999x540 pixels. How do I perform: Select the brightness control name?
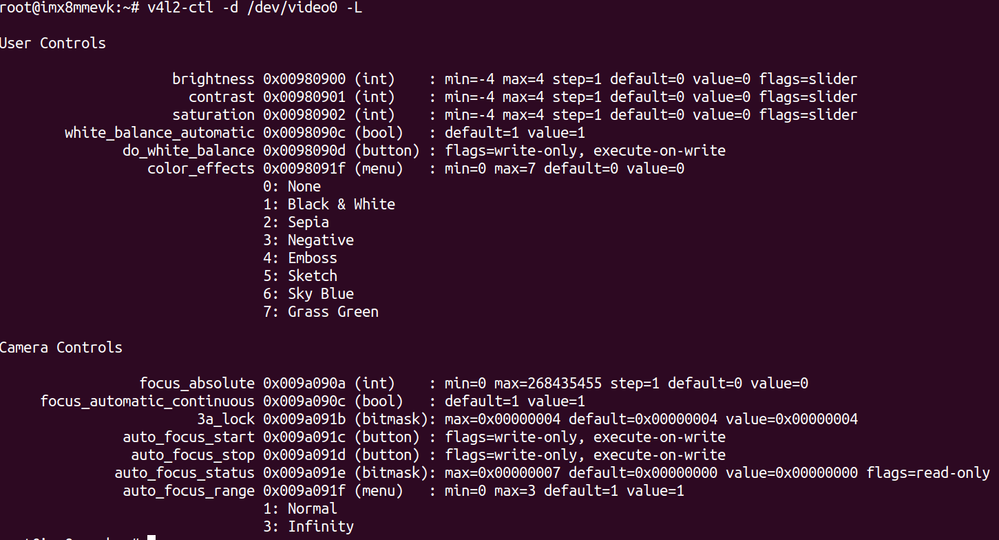(213, 79)
